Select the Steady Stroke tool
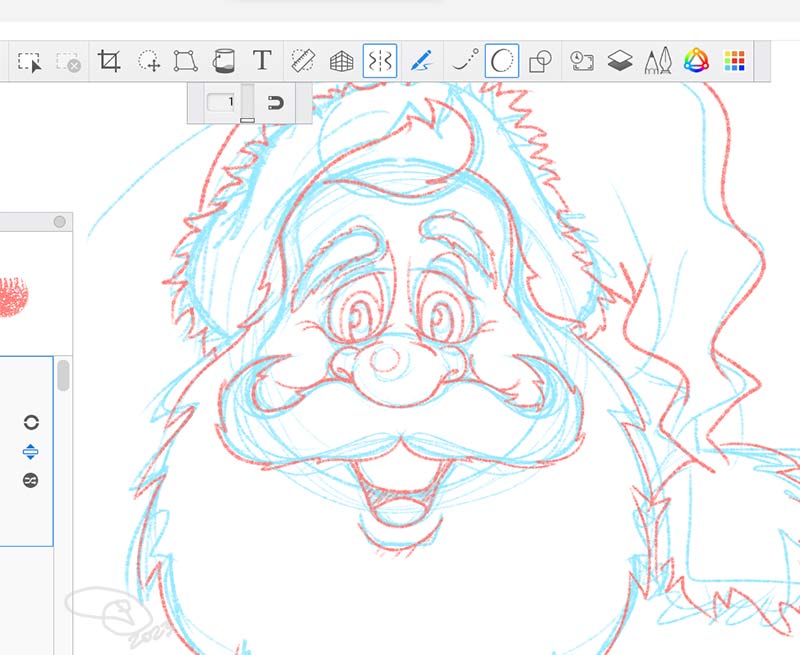 (x=420, y=61)
